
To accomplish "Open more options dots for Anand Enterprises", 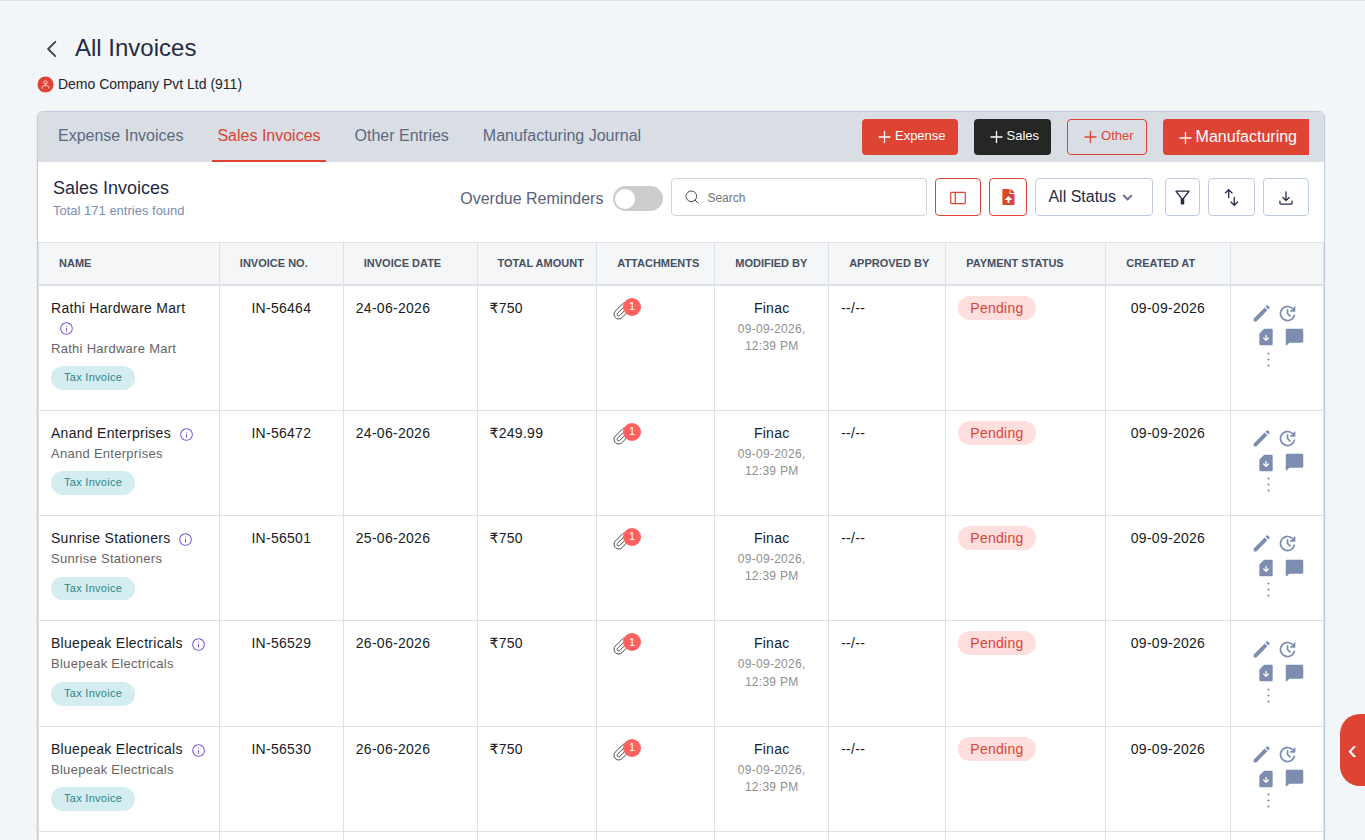I will pyautogui.click(x=1268, y=484).
